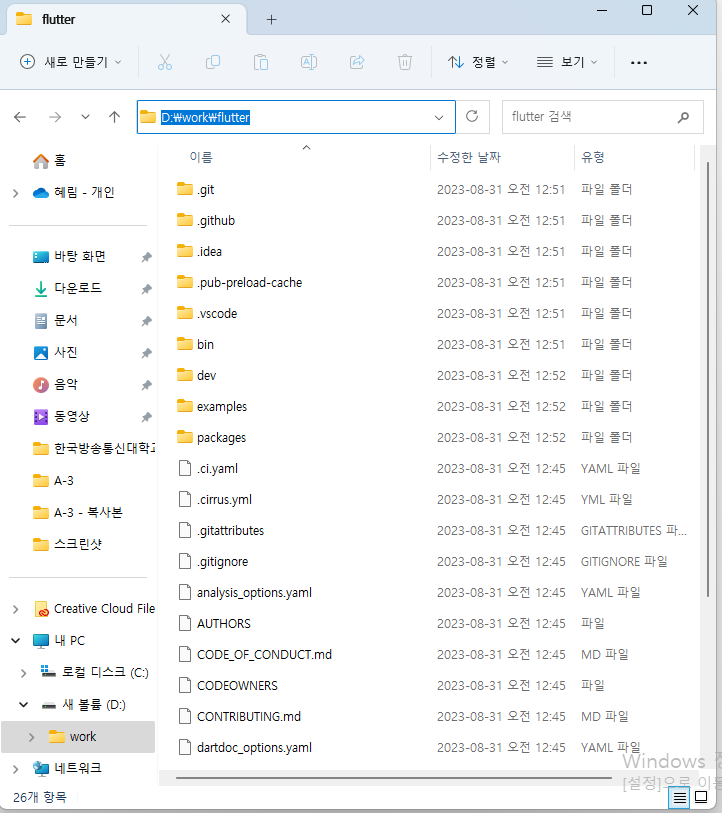This screenshot has width=722, height=813.
Task: Click the vertical scrollbar of file list
Action: pyautogui.click(x=707, y=380)
